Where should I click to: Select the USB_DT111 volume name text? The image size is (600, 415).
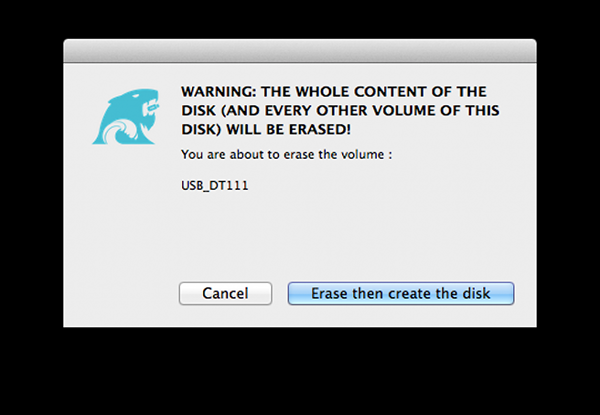click(x=215, y=186)
